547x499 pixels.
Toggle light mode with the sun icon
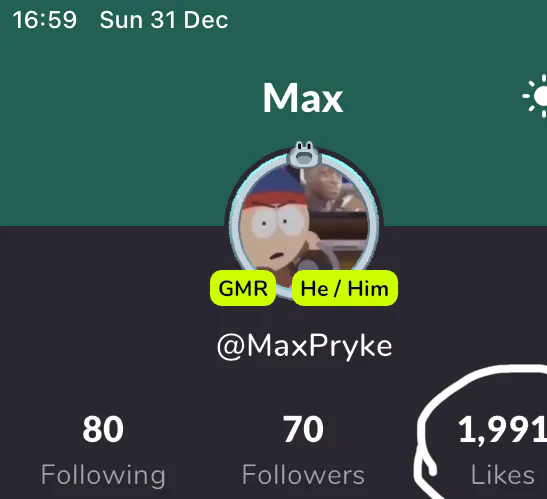pos(535,96)
